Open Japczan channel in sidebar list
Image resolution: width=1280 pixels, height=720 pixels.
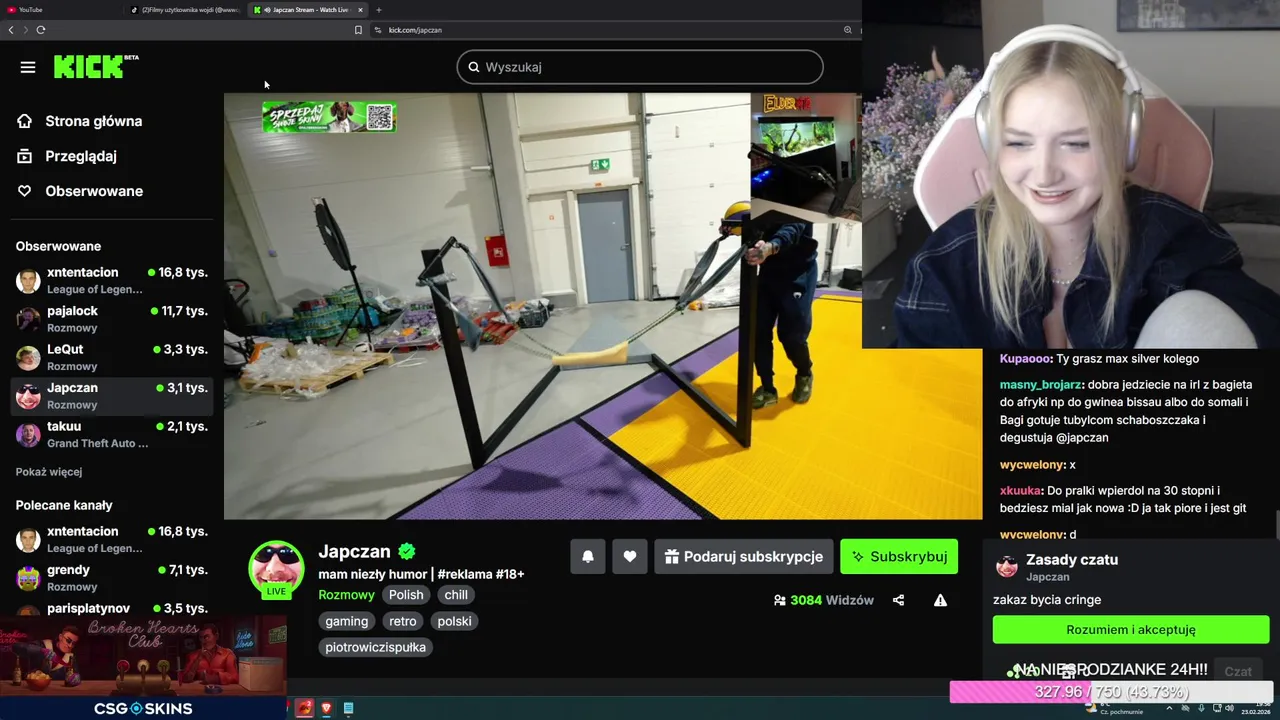pyautogui.click(x=111, y=396)
